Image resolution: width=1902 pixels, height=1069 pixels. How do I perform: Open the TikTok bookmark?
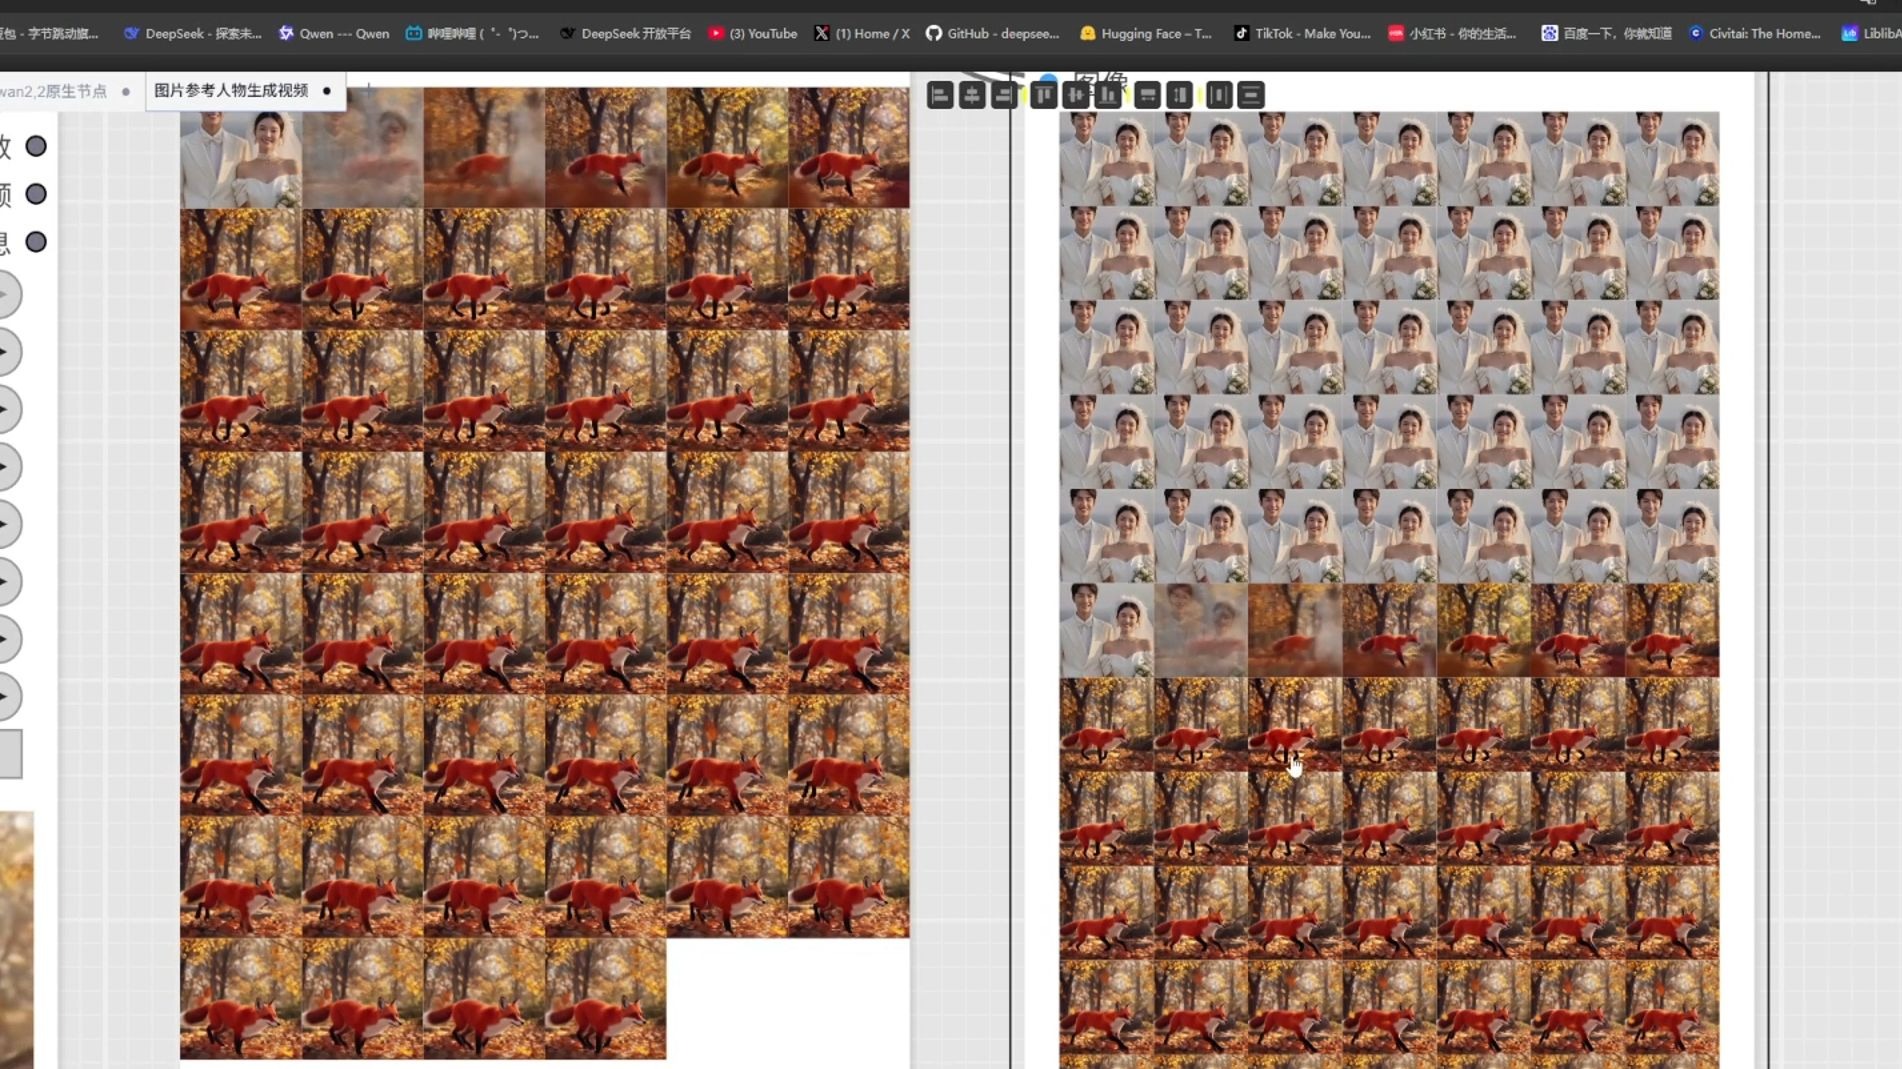(1301, 33)
